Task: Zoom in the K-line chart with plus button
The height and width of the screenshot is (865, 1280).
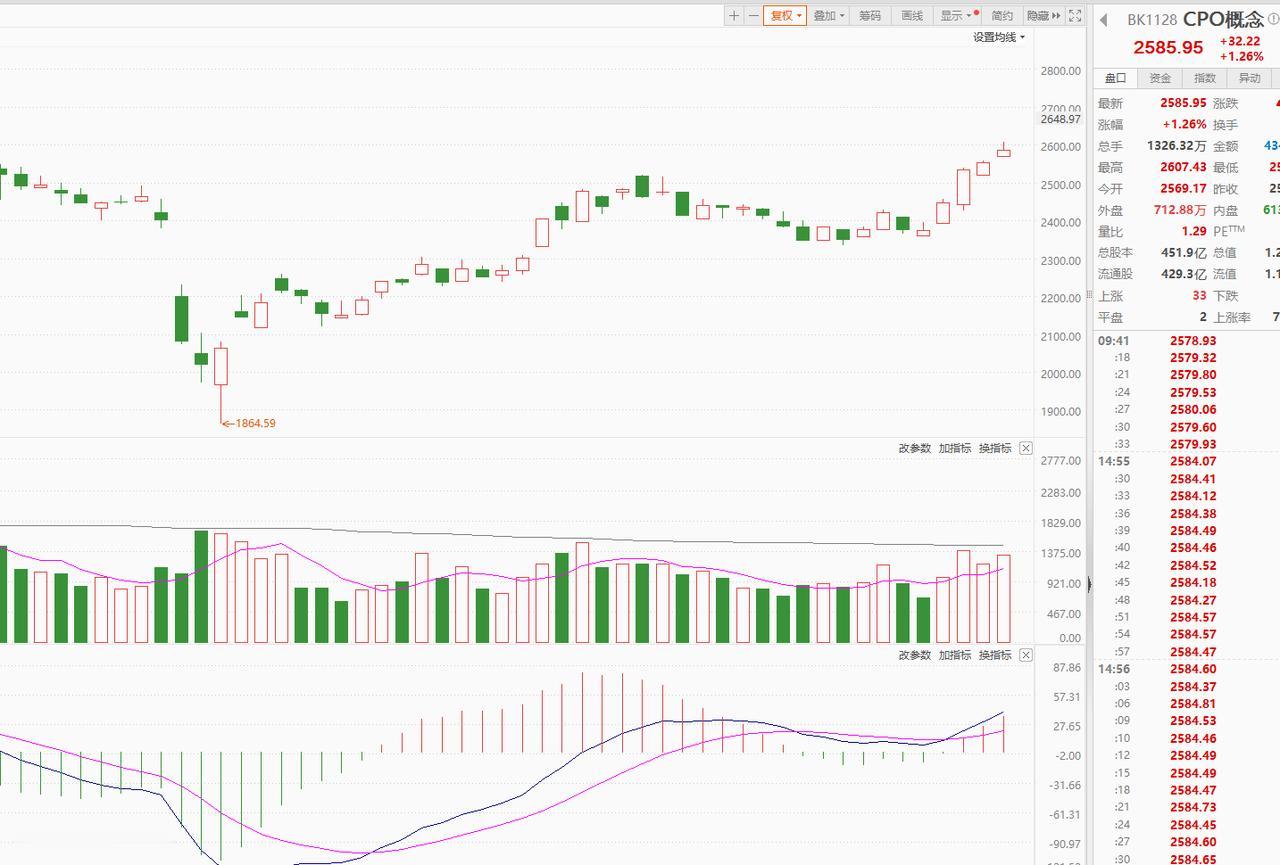Action: pos(734,16)
